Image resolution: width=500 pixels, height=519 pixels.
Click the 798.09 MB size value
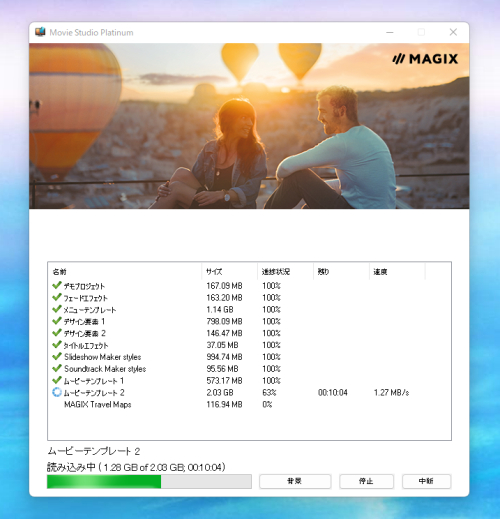click(x=224, y=321)
